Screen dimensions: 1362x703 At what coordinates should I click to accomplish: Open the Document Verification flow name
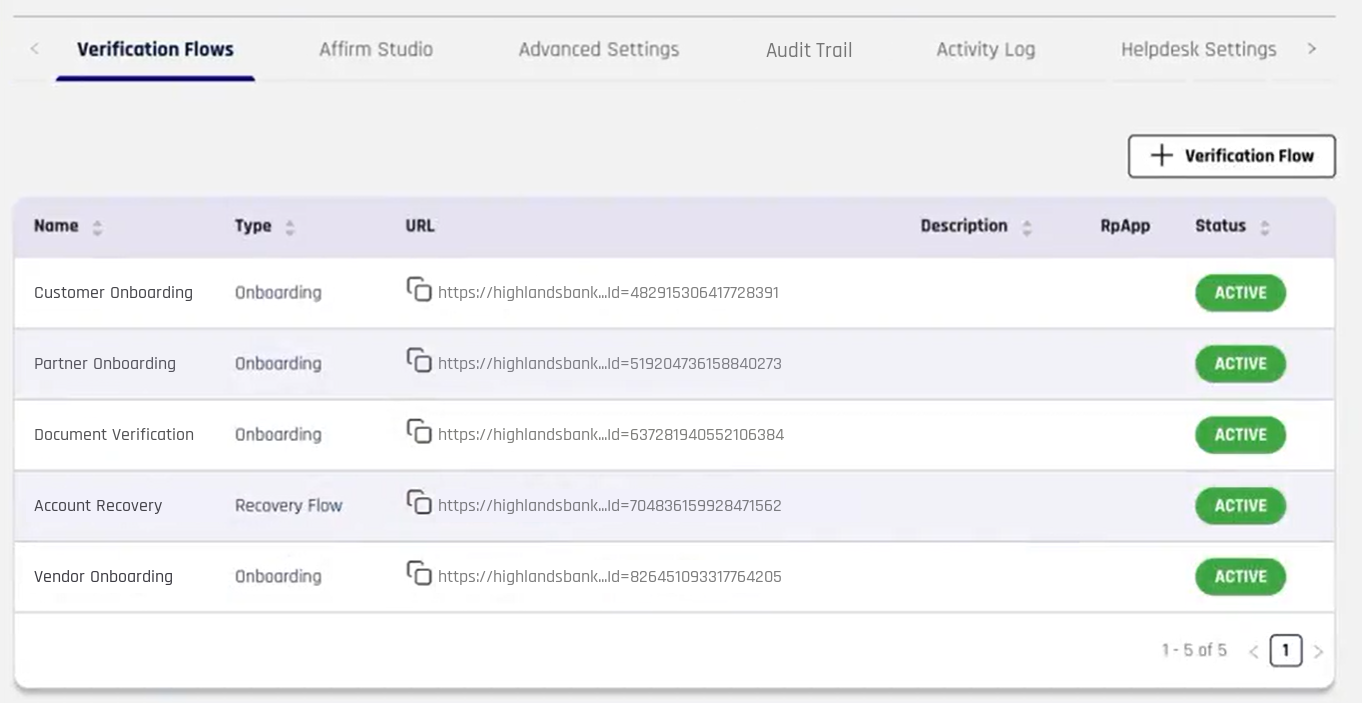114,435
